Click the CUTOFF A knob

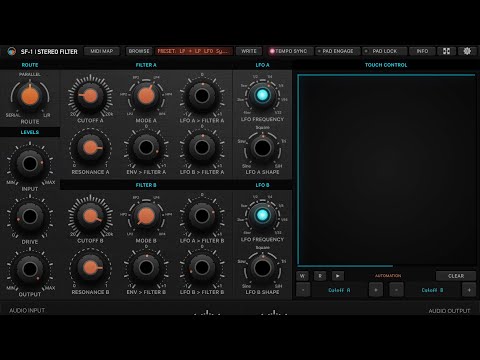pos(90,96)
